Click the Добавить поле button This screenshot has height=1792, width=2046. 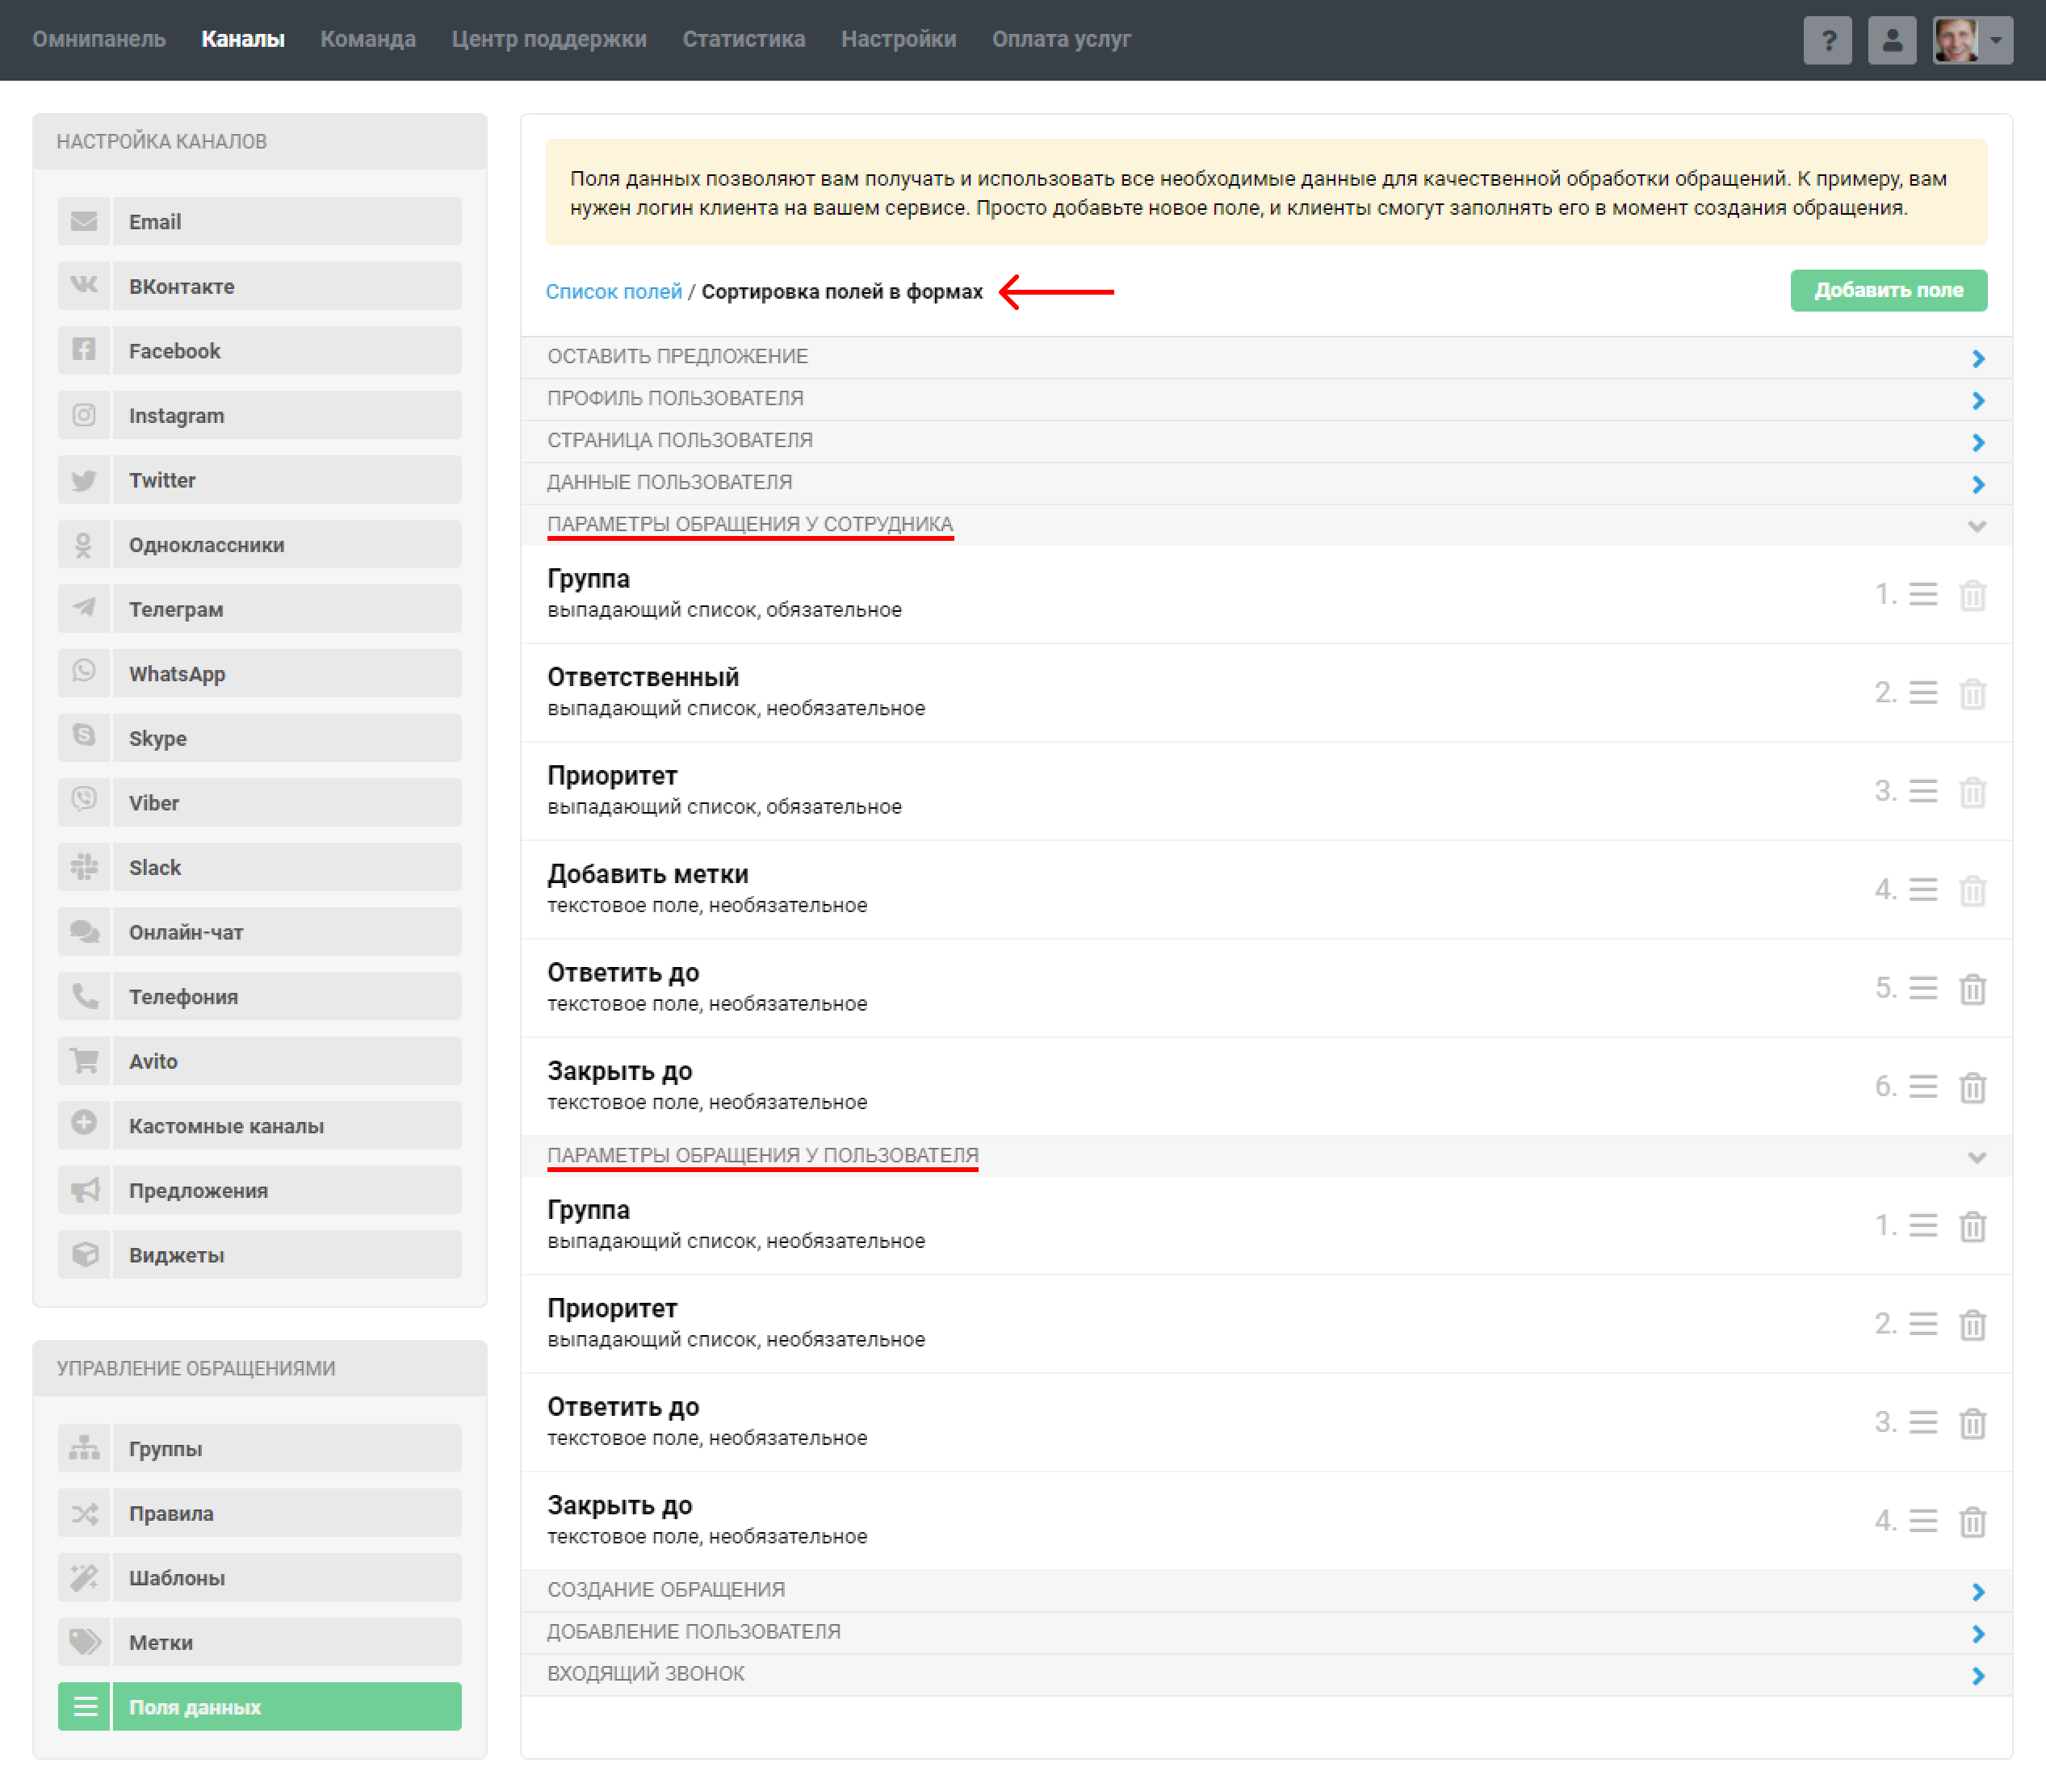coord(1888,290)
